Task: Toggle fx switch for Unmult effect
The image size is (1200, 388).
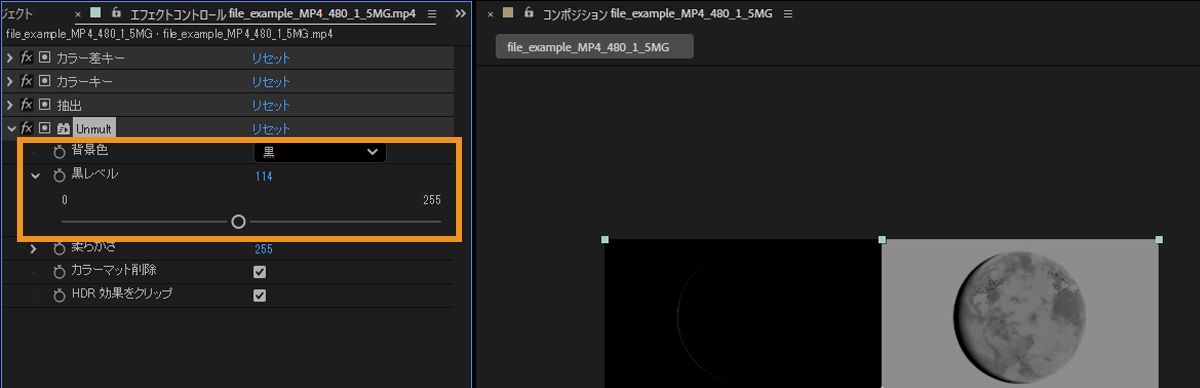Action: (27, 128)
